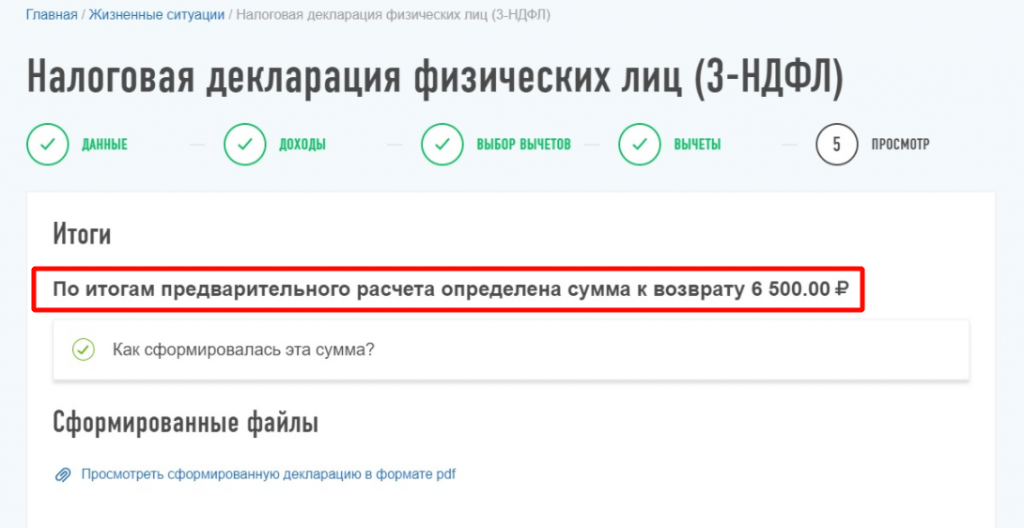Click the page title Налоговая декларация
This screenshot has width=1024, height=528.
(435, 78)
